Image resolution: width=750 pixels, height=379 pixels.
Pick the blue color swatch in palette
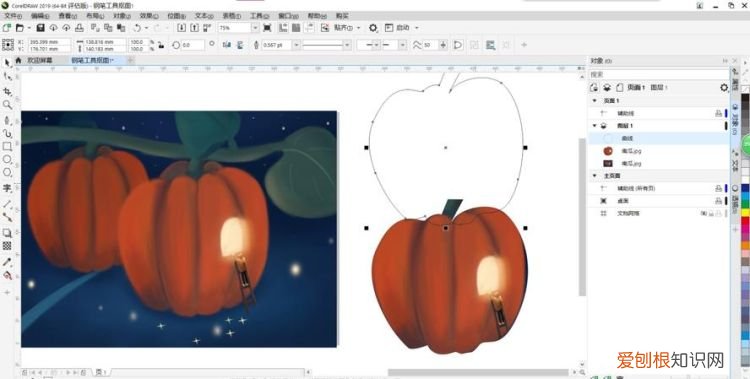(745, 188)
